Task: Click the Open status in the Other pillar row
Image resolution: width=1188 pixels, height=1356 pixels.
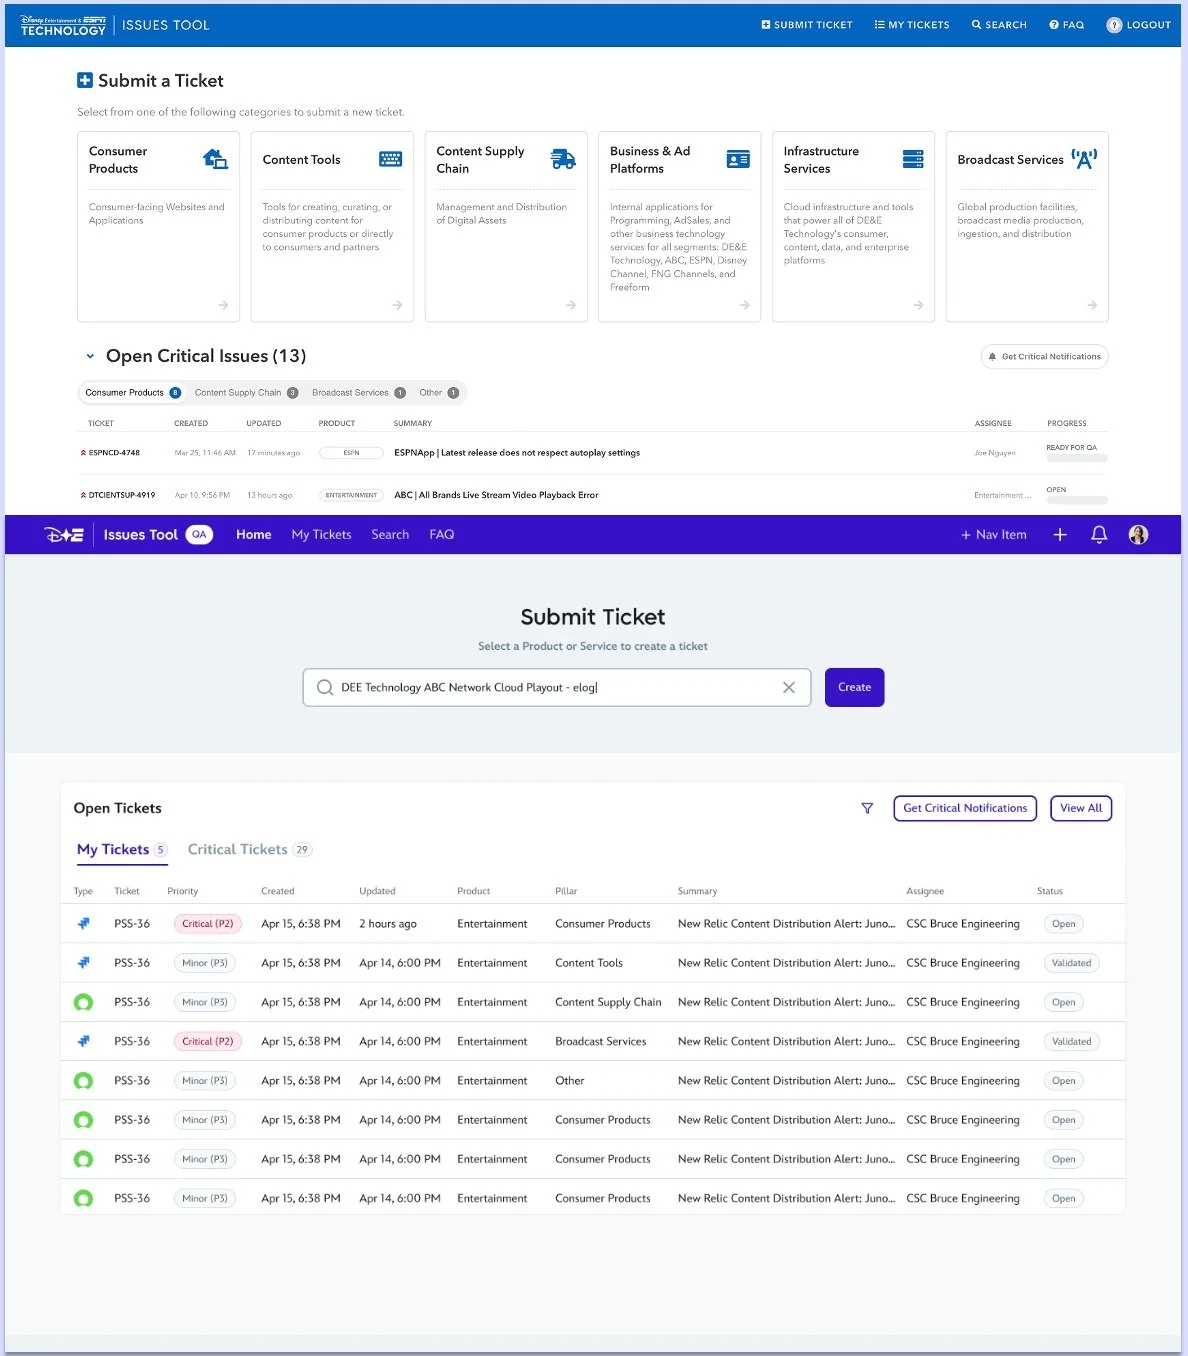Action: [x=1063, y=1081]
